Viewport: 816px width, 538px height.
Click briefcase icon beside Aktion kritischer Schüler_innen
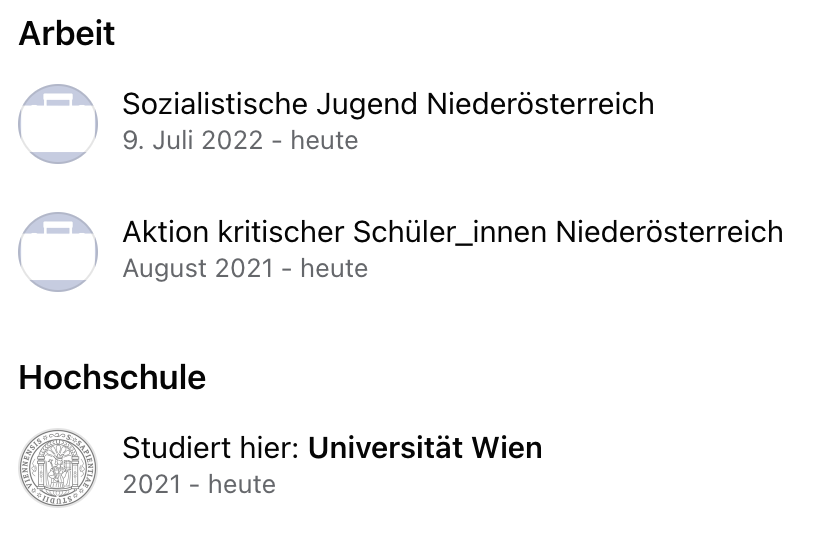58,252
